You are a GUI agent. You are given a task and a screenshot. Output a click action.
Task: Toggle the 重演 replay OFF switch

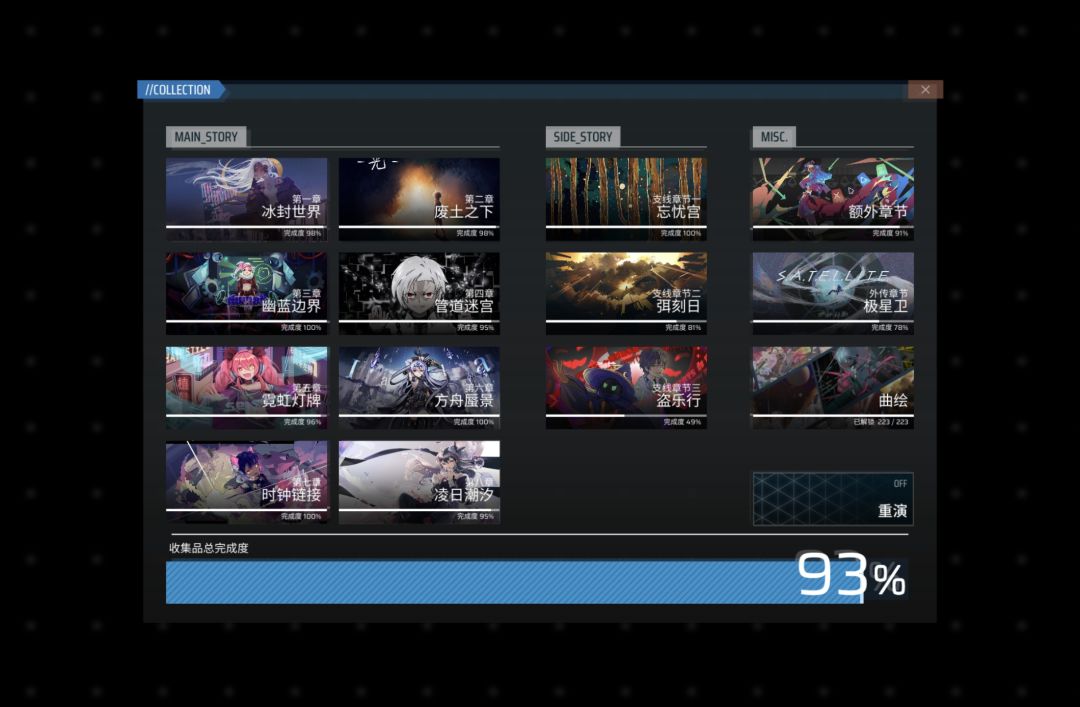833,499
